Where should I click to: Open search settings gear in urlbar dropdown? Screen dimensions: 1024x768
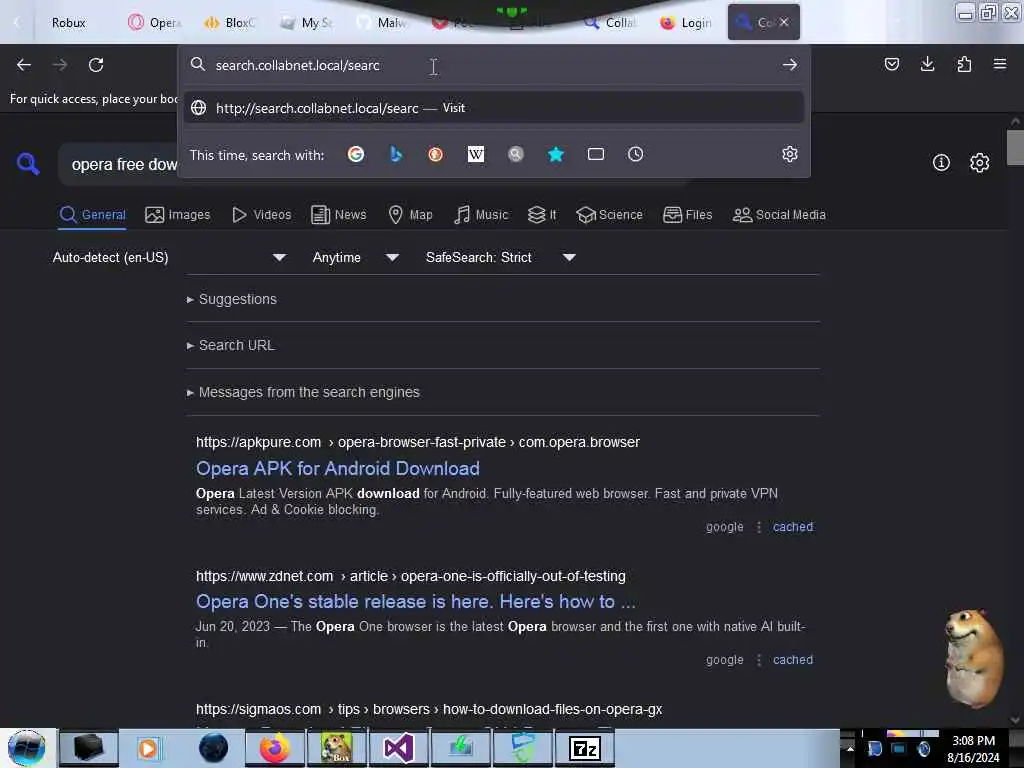(790, 154)
